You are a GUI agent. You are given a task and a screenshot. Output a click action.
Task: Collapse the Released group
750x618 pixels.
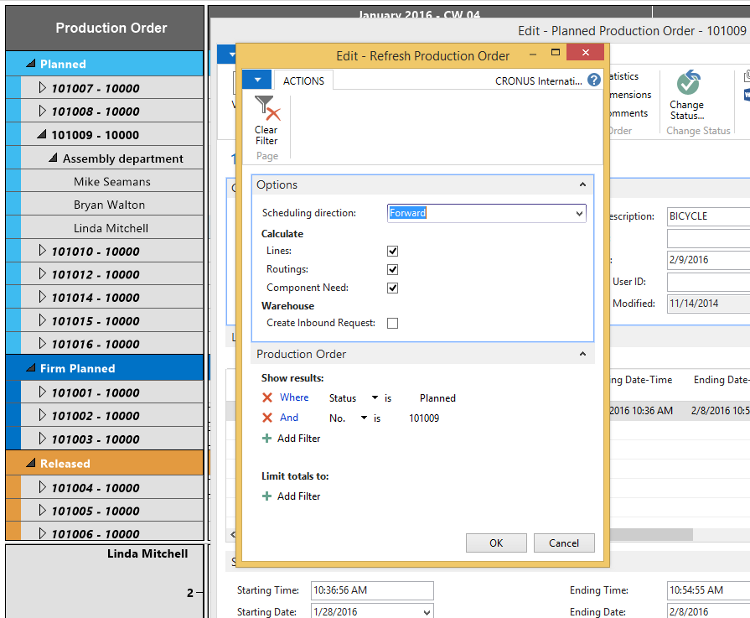pyautogui.click(x=31, y=463)
